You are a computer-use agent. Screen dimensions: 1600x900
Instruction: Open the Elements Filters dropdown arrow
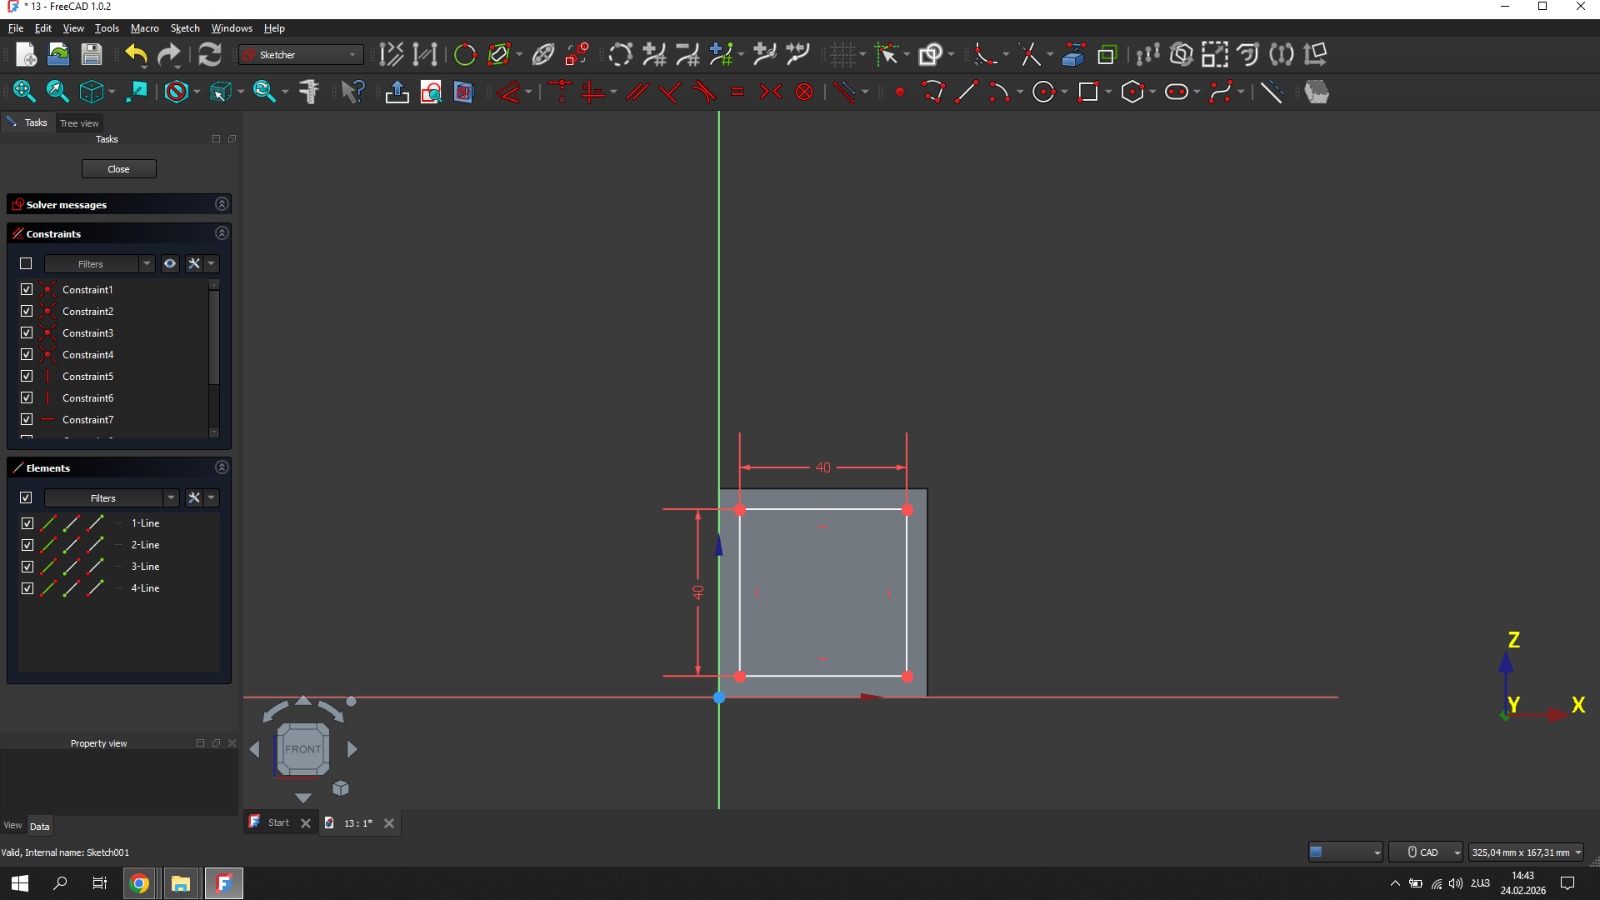pos(171,498)
